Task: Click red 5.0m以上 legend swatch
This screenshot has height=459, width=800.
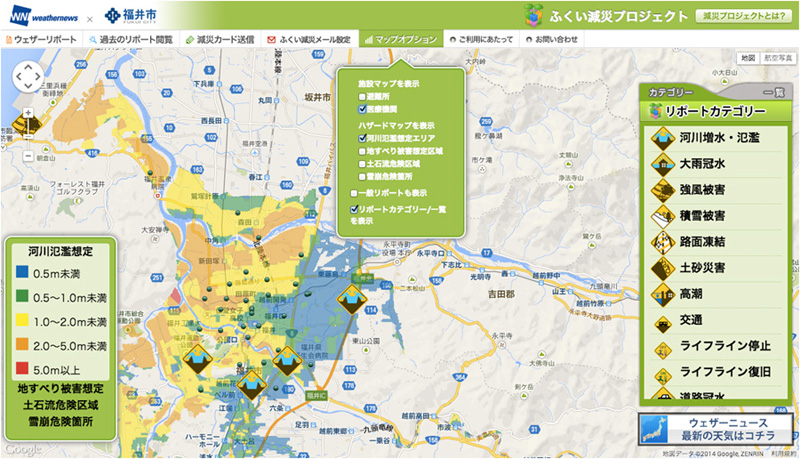Action: tap(22, 368)
